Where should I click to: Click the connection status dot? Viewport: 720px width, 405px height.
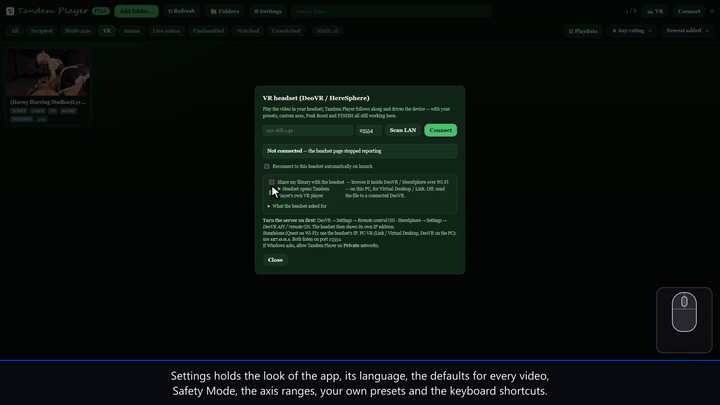coord(712,11)
